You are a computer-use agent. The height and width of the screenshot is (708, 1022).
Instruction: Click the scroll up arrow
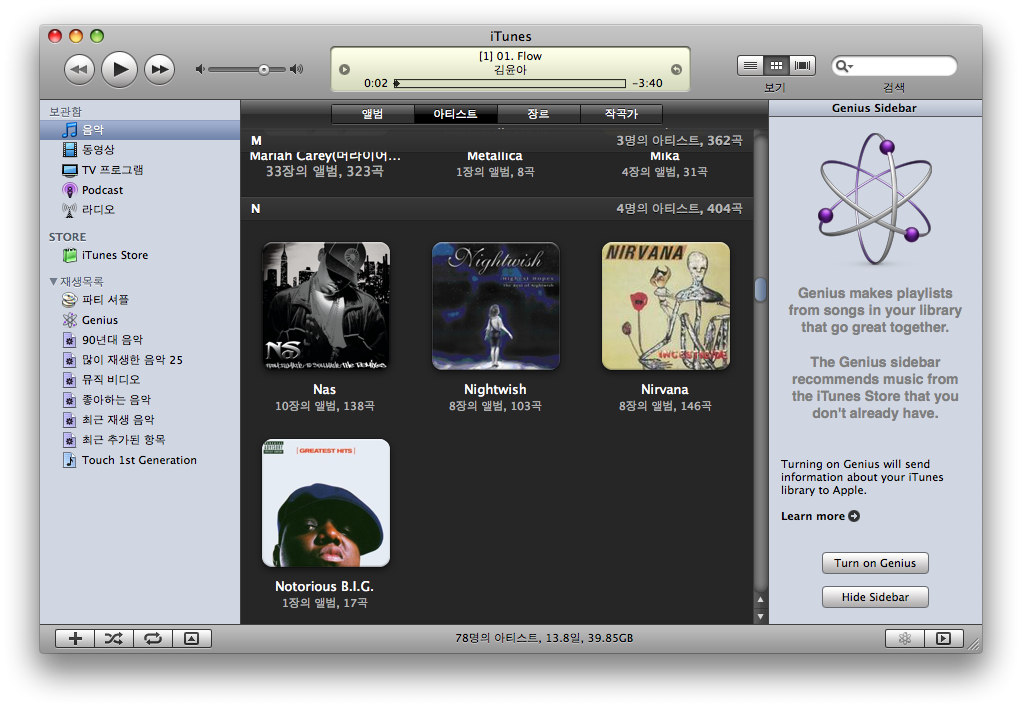pos(760,599)
